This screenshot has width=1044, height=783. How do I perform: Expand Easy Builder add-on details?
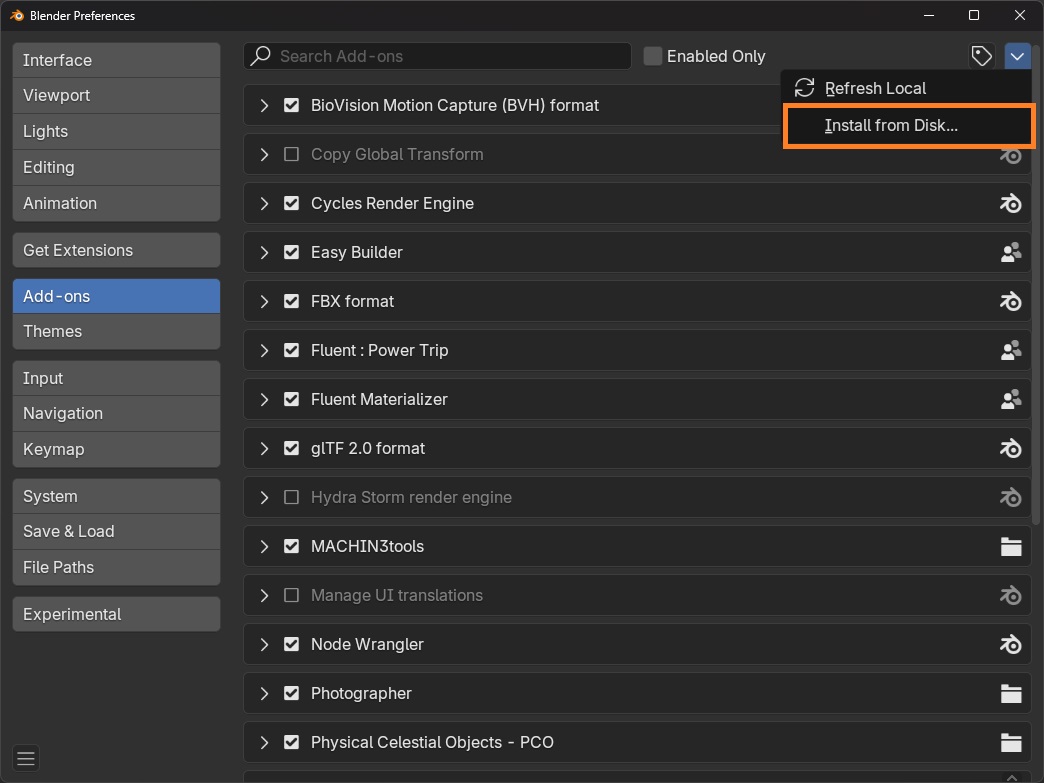(x=264, y=252)
